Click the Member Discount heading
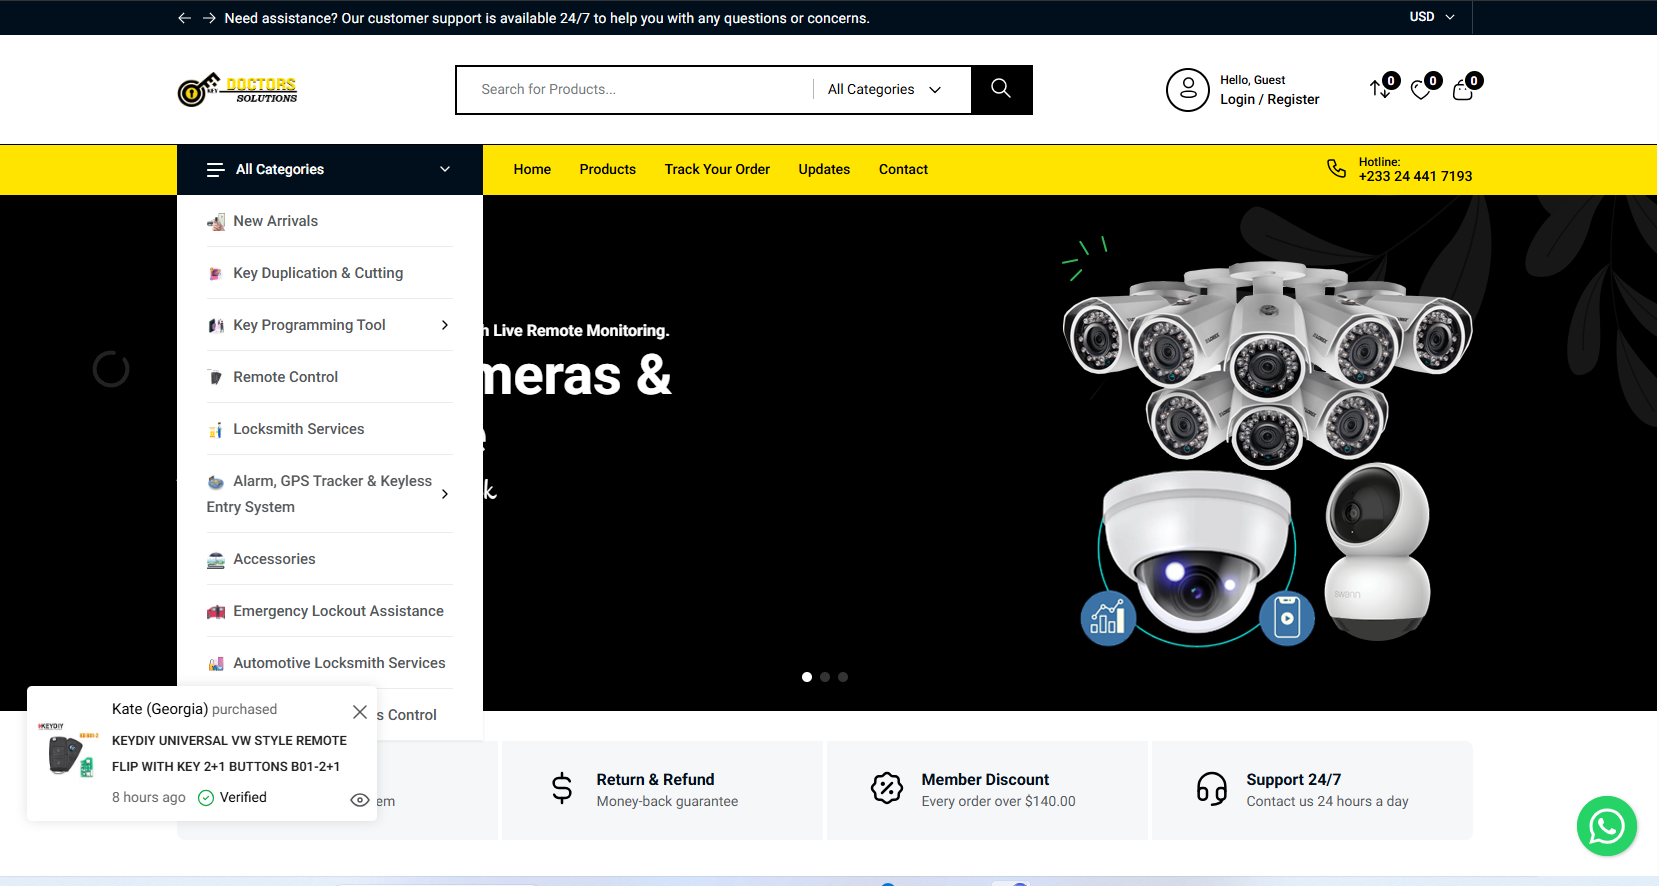 985,779
